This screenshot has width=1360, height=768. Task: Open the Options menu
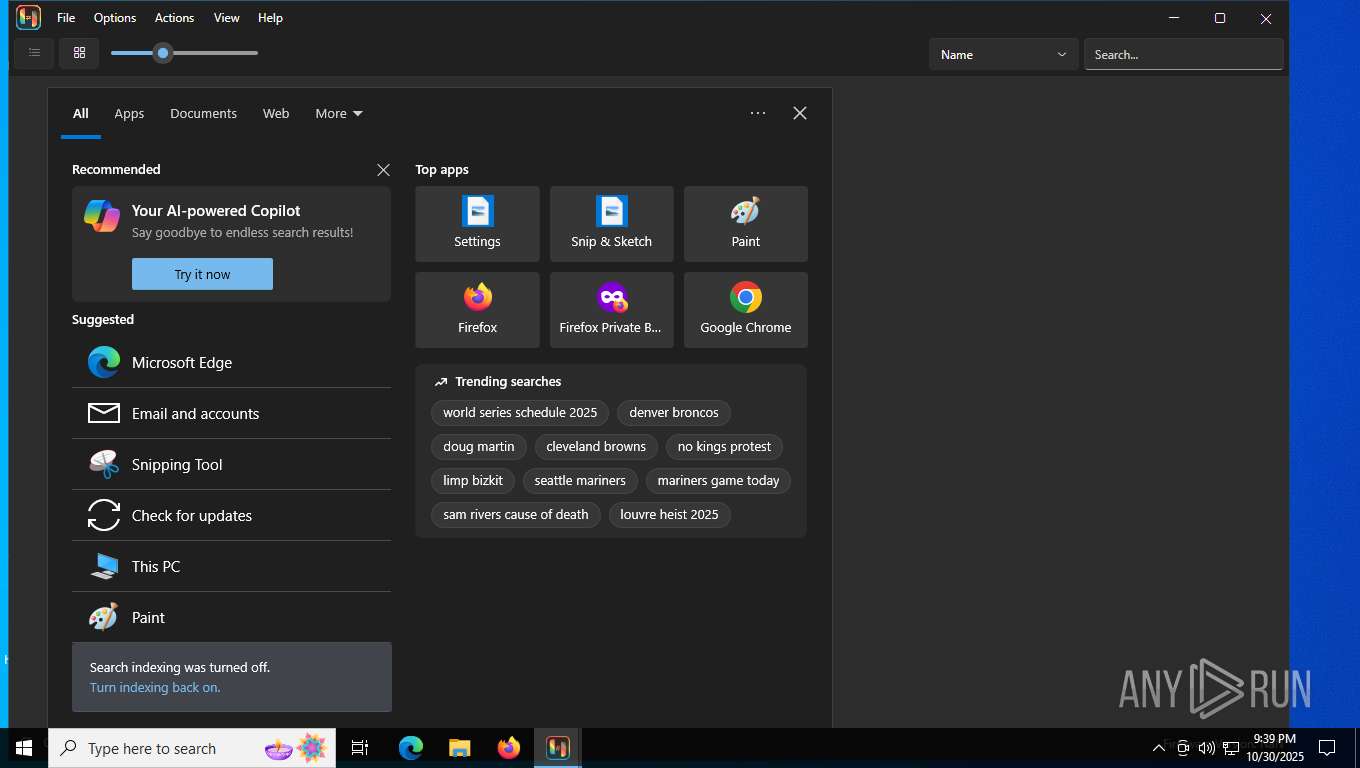[115, 18]
